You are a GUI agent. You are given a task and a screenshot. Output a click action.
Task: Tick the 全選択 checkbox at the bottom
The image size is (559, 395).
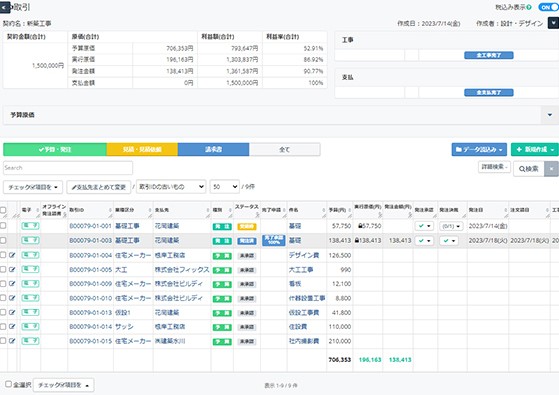pyautogui.click(x=9, y=384)
